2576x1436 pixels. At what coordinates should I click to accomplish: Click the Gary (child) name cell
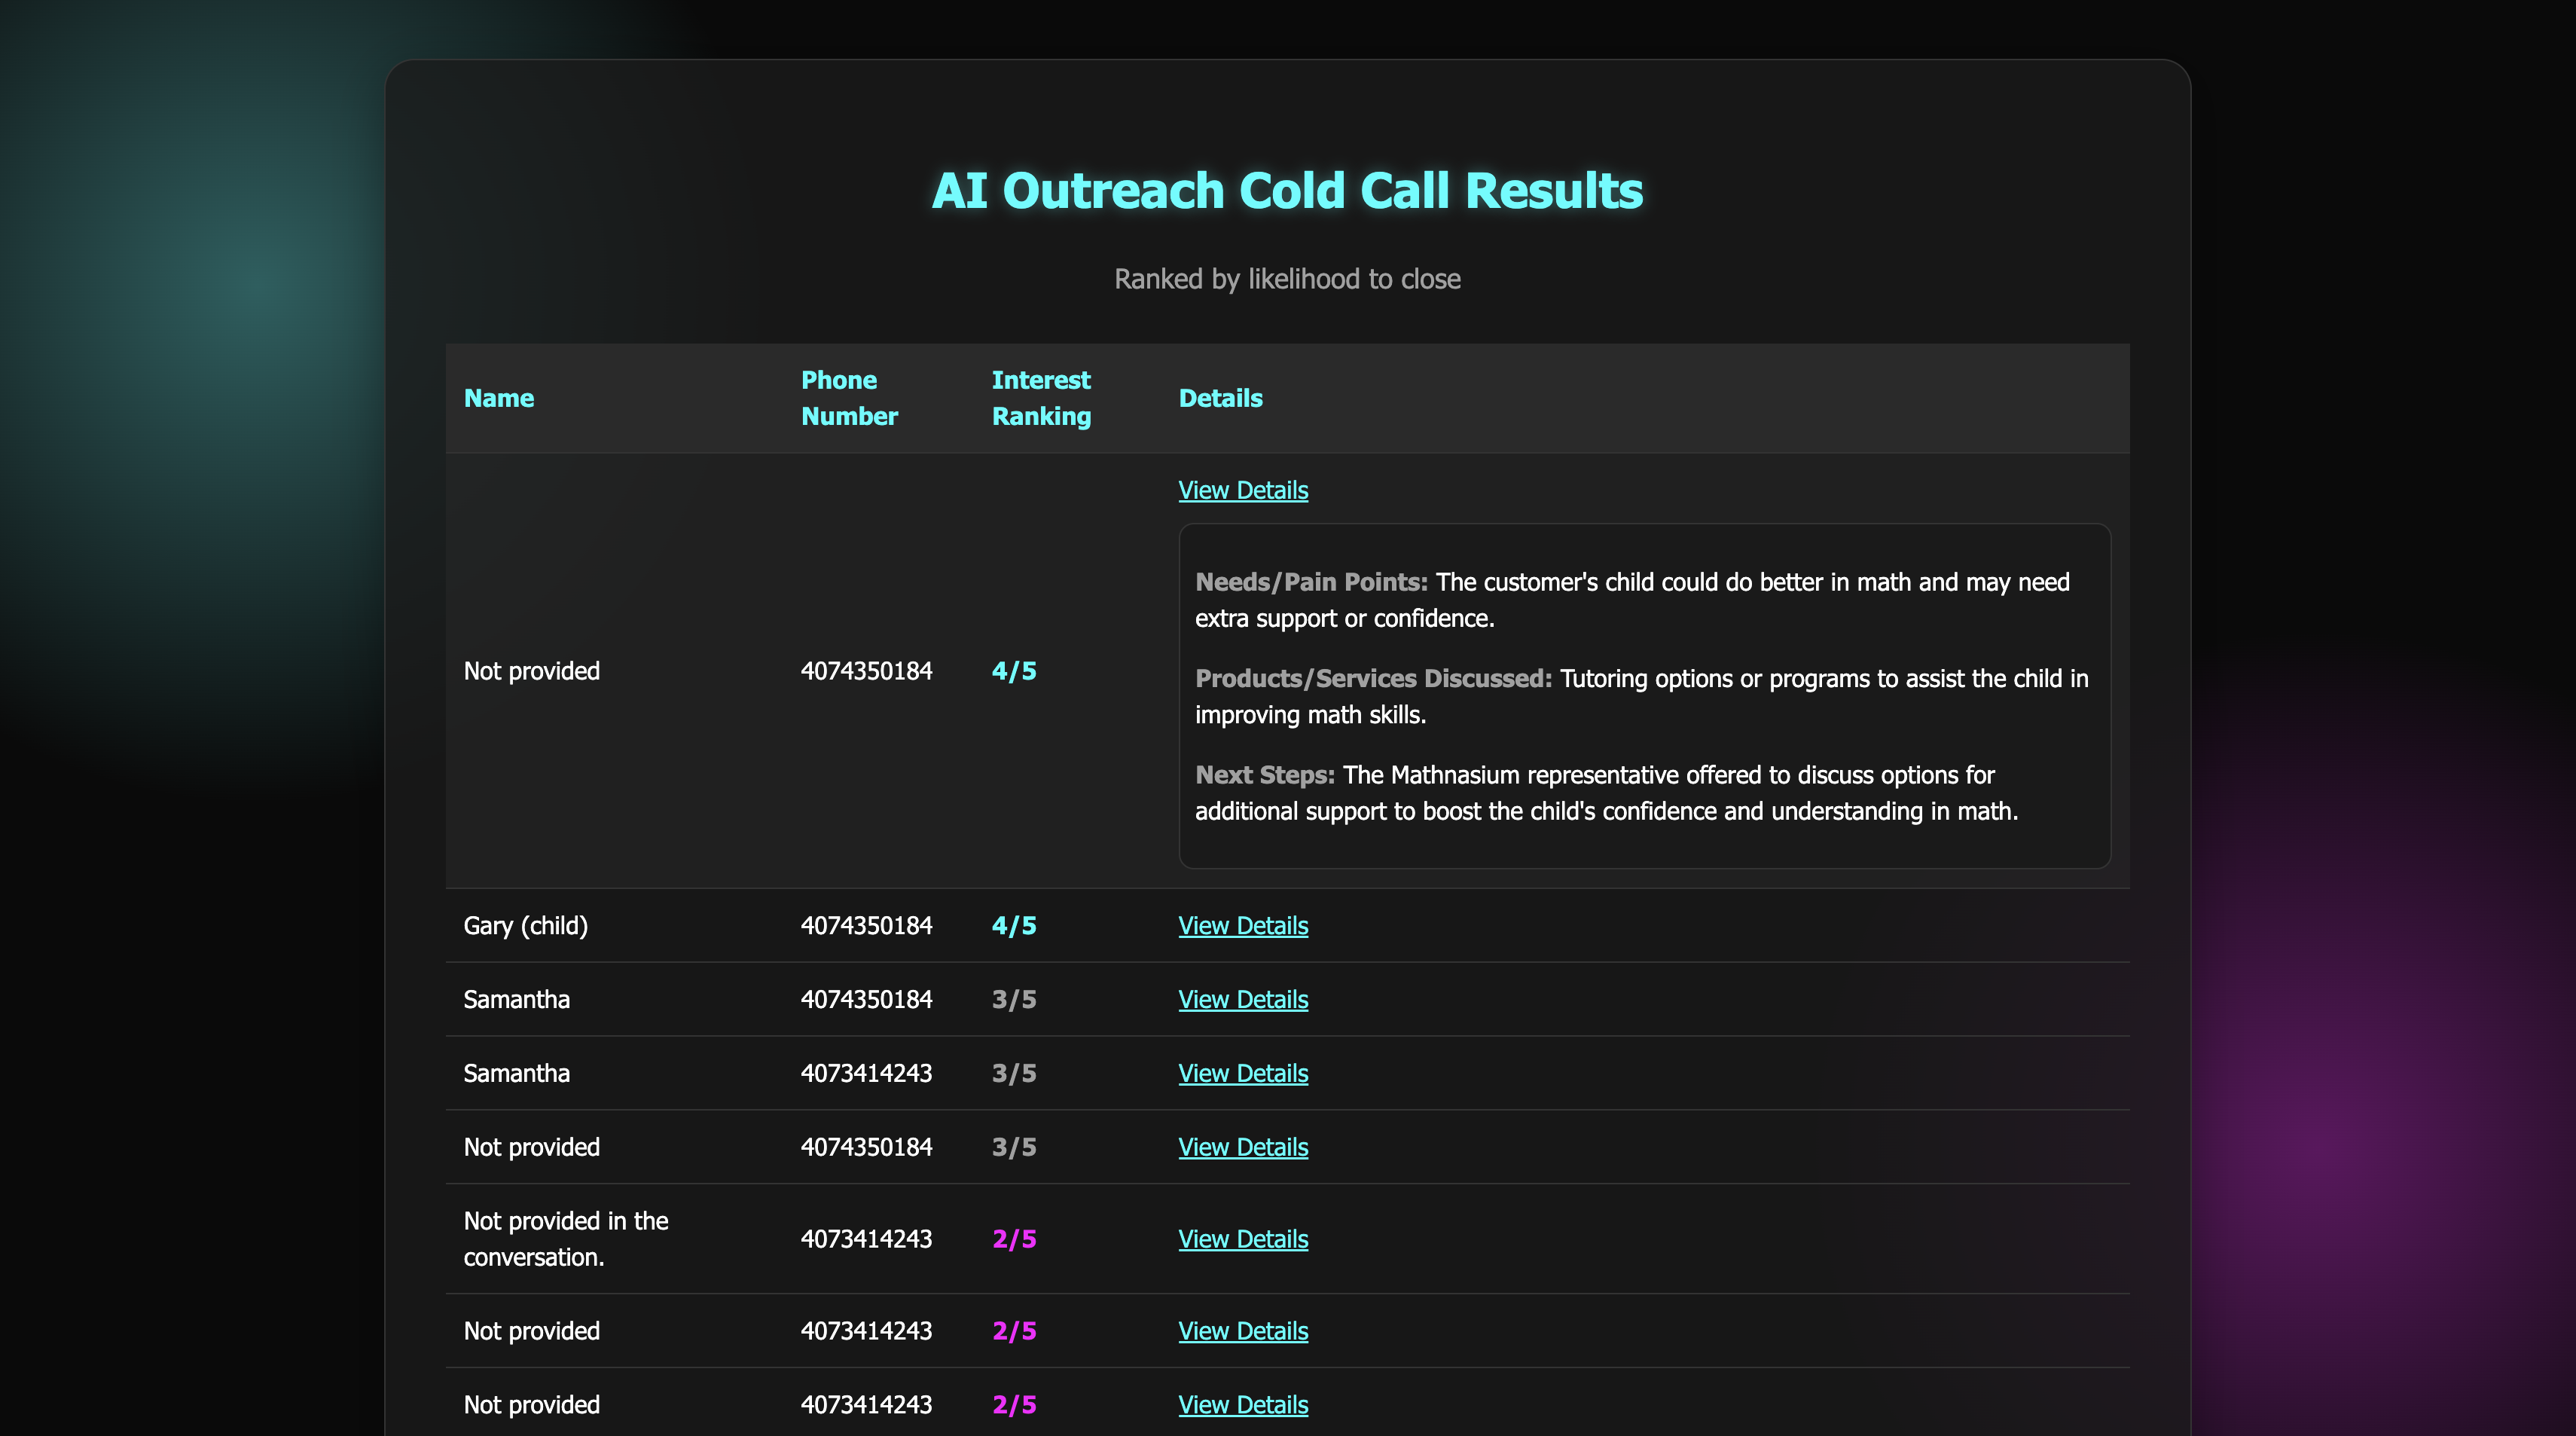(525, 926)
